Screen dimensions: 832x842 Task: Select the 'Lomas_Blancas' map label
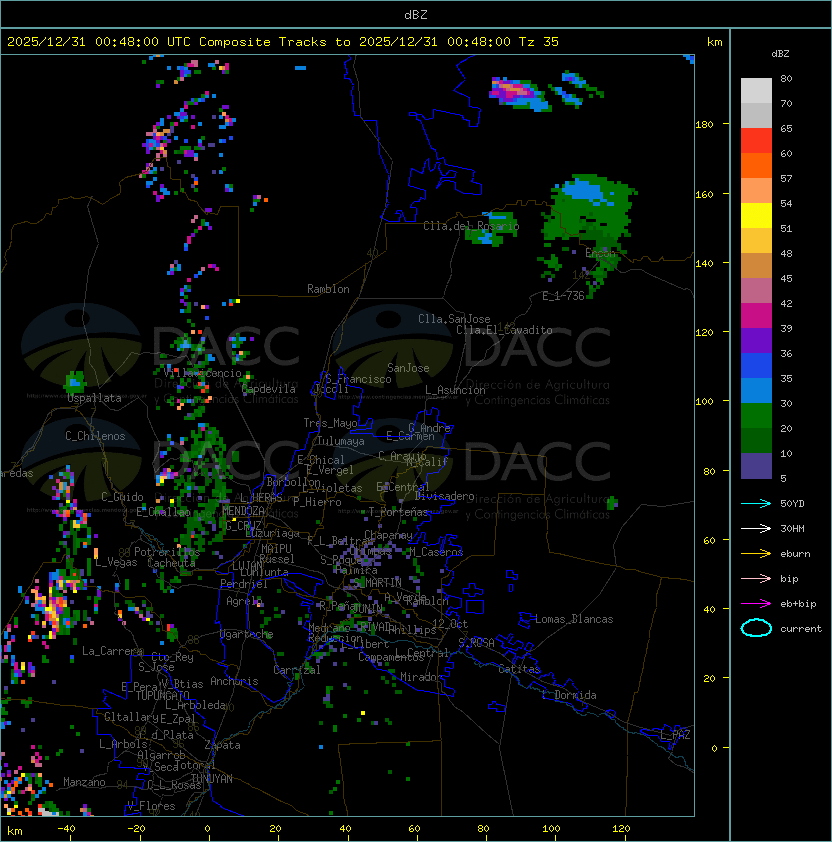click(x=574, y=619)
